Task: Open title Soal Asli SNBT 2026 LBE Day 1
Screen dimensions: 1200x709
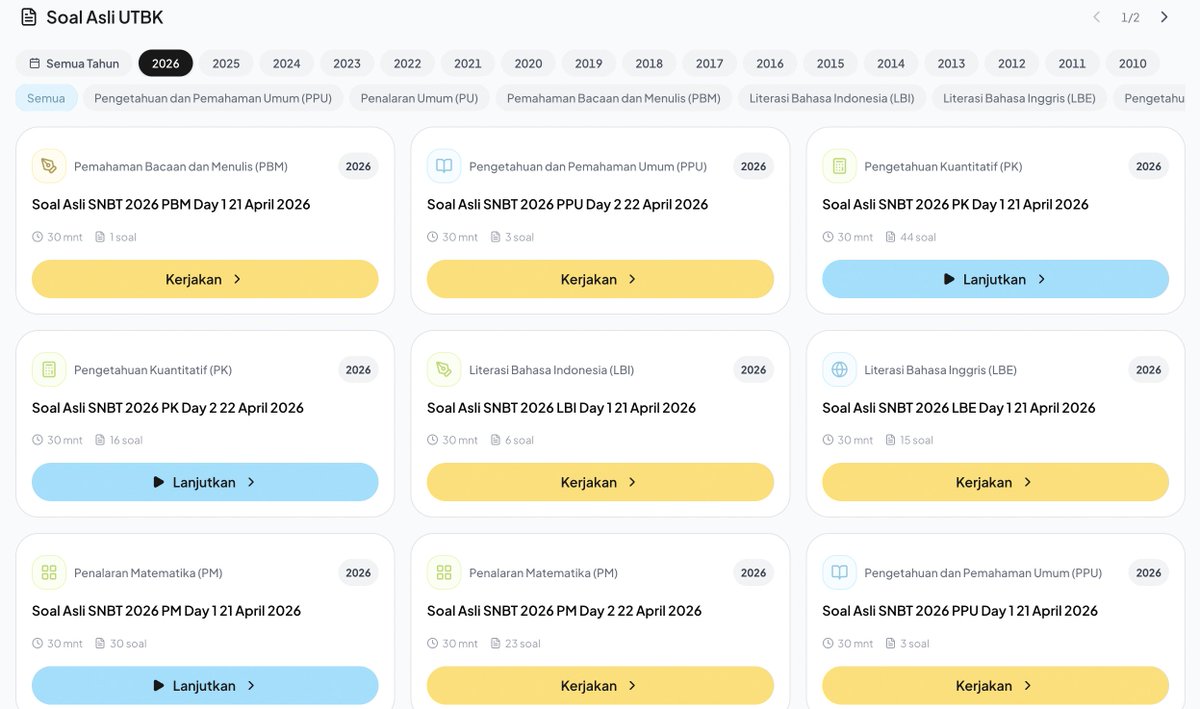Action: [958, 407]
